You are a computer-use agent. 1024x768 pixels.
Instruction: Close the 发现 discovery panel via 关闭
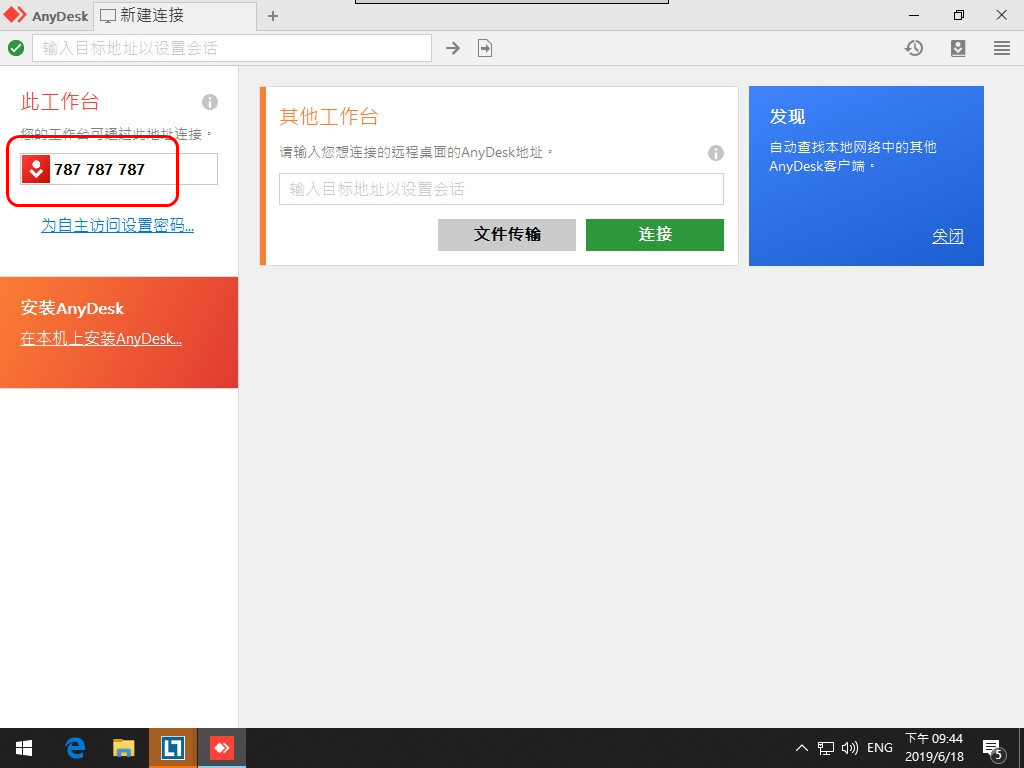948,236
